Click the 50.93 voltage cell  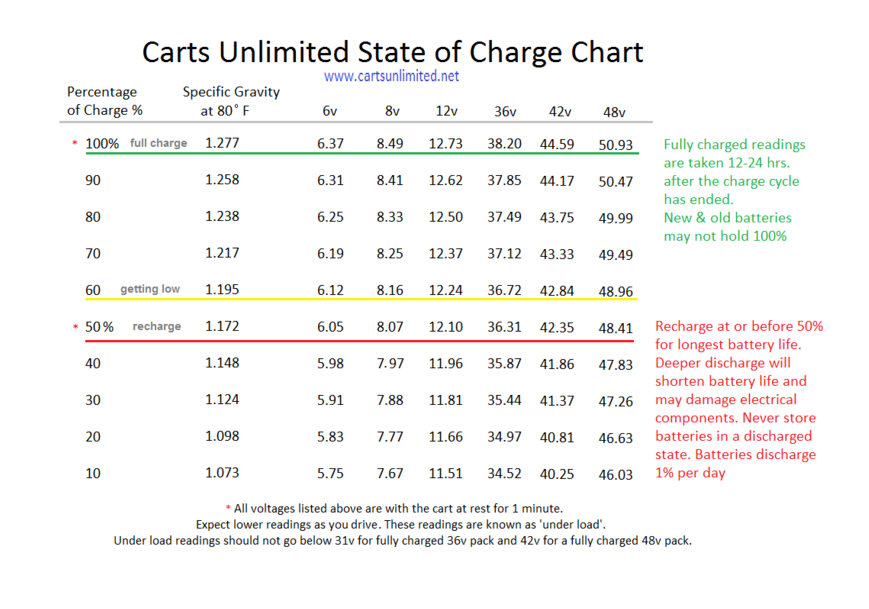point(616,145)
